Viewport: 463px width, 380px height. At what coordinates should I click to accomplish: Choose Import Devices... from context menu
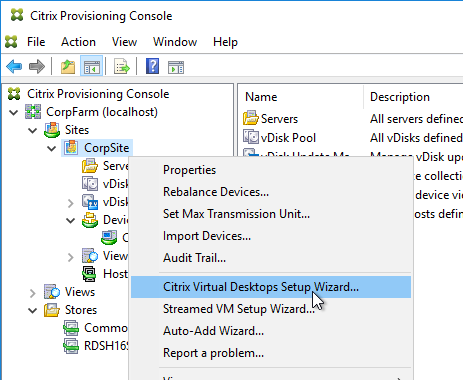tap(271, 236)
